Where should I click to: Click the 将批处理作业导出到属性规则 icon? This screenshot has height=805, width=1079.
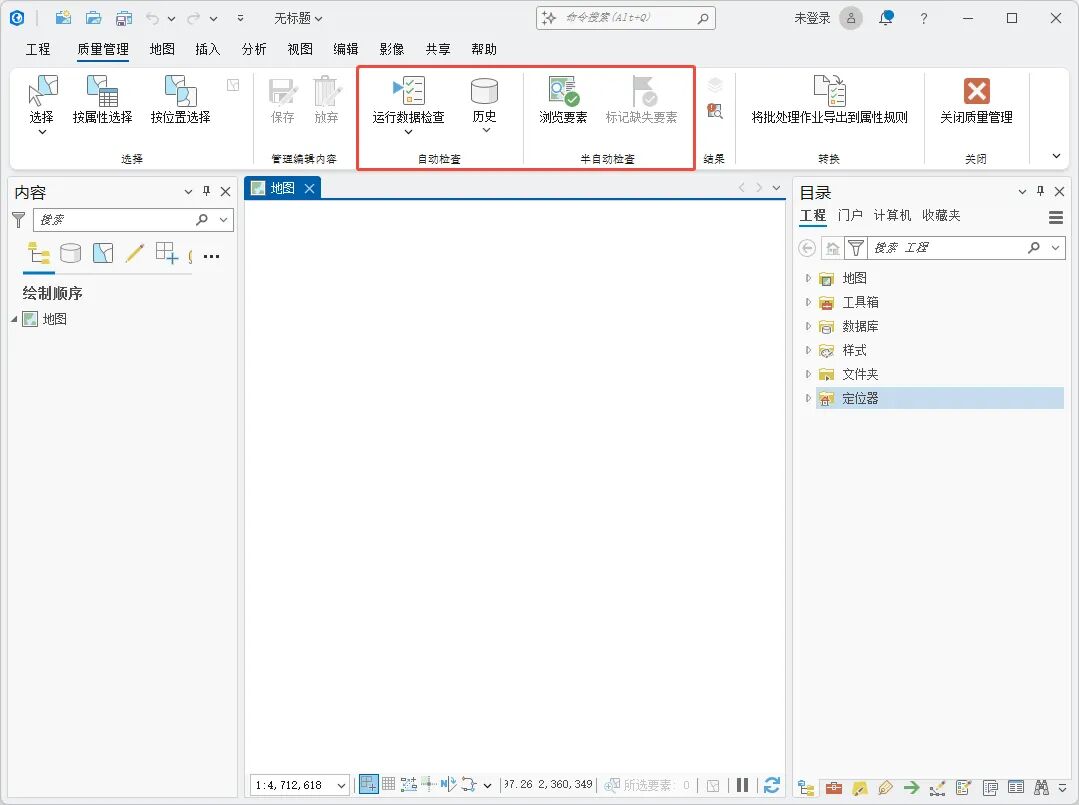(x=829, y=91)
